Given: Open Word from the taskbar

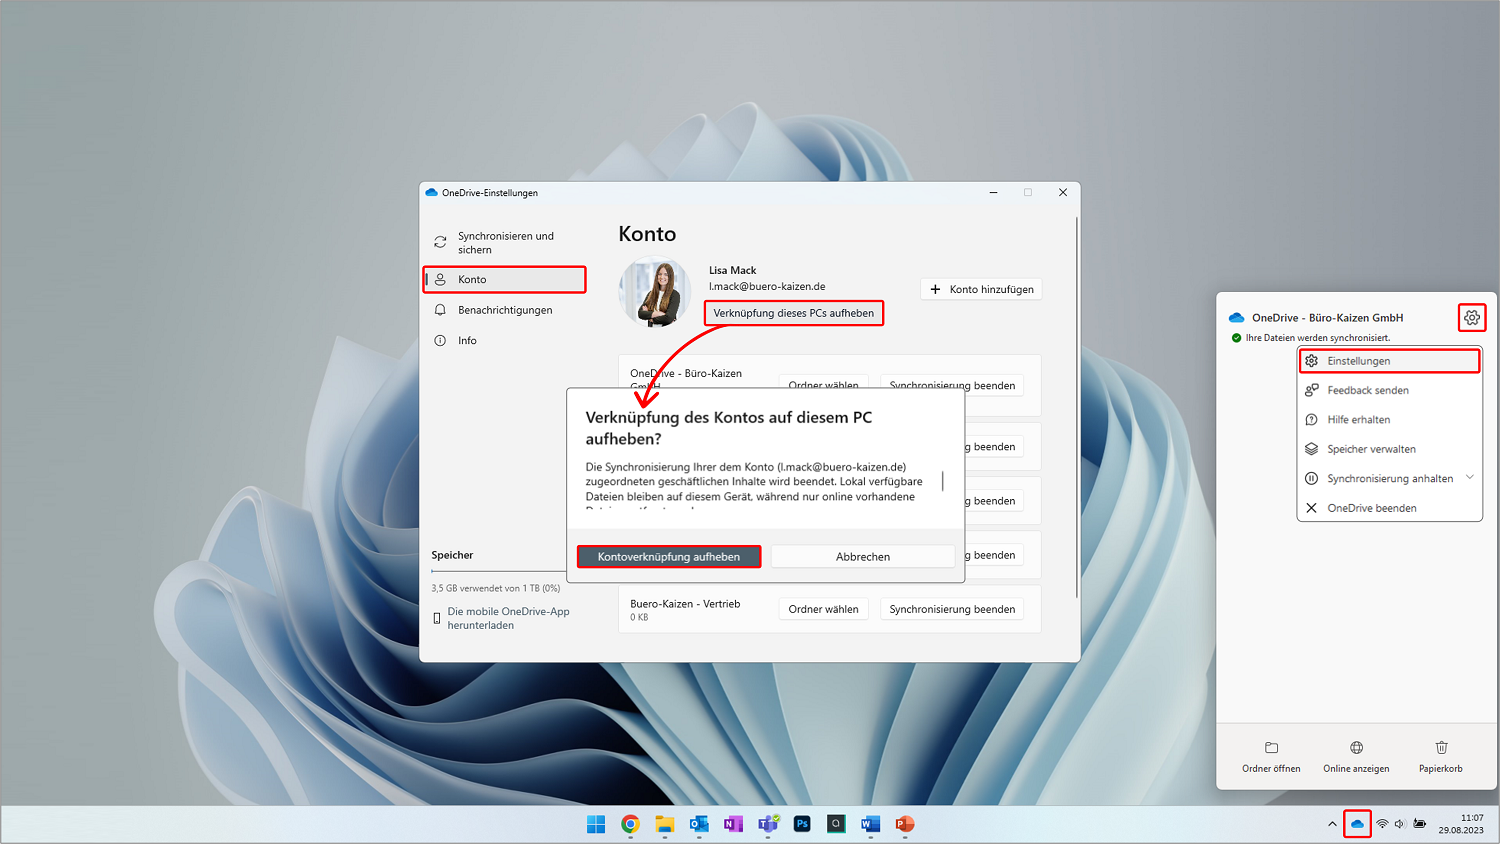Looking at the screenshot, I should [x=870, y=824].
